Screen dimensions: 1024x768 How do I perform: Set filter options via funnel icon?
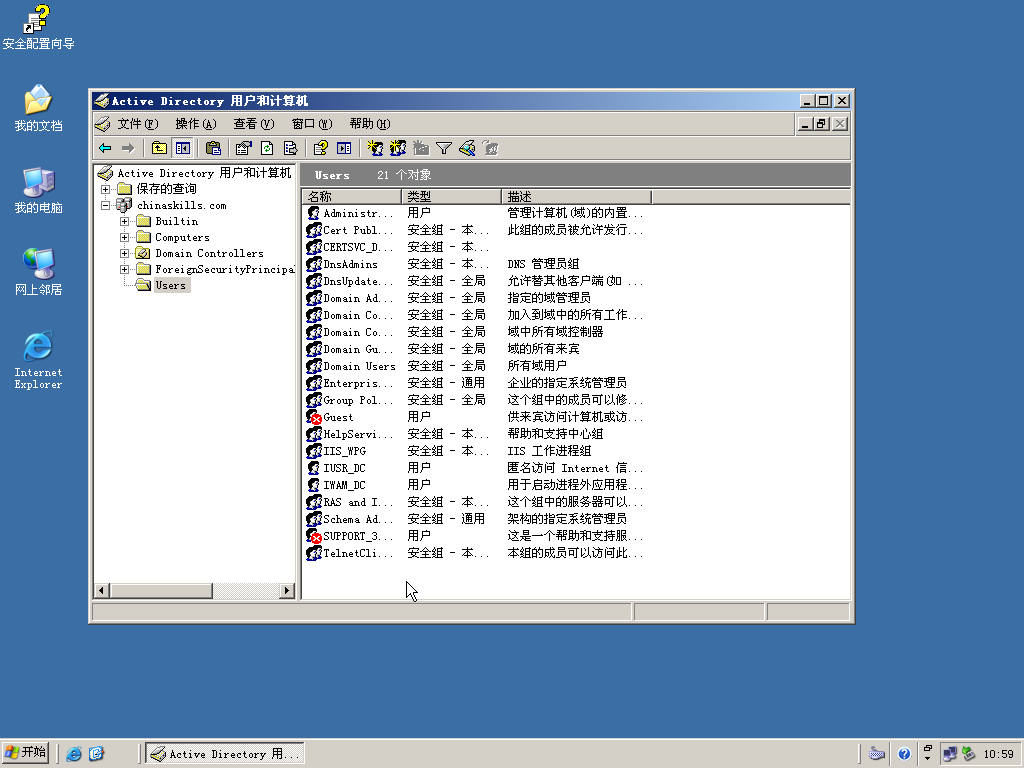[444, 148]
